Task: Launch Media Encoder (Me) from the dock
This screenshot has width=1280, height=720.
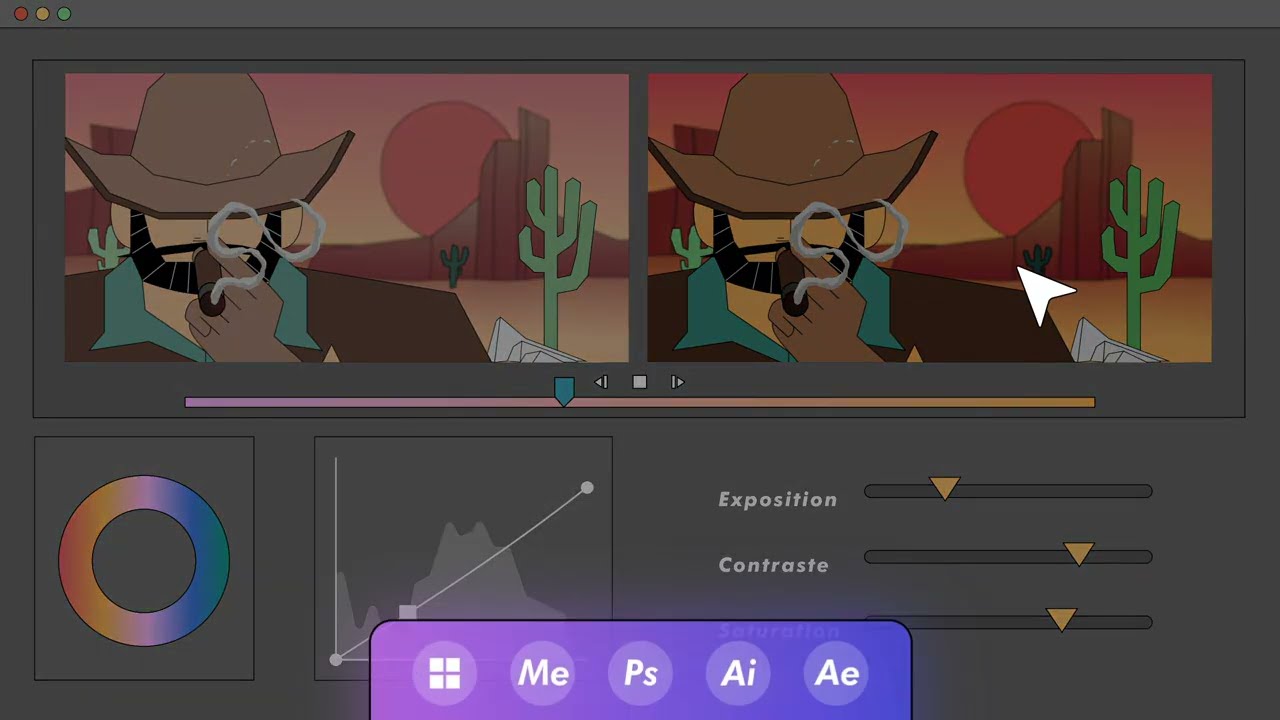Action: 542,673
